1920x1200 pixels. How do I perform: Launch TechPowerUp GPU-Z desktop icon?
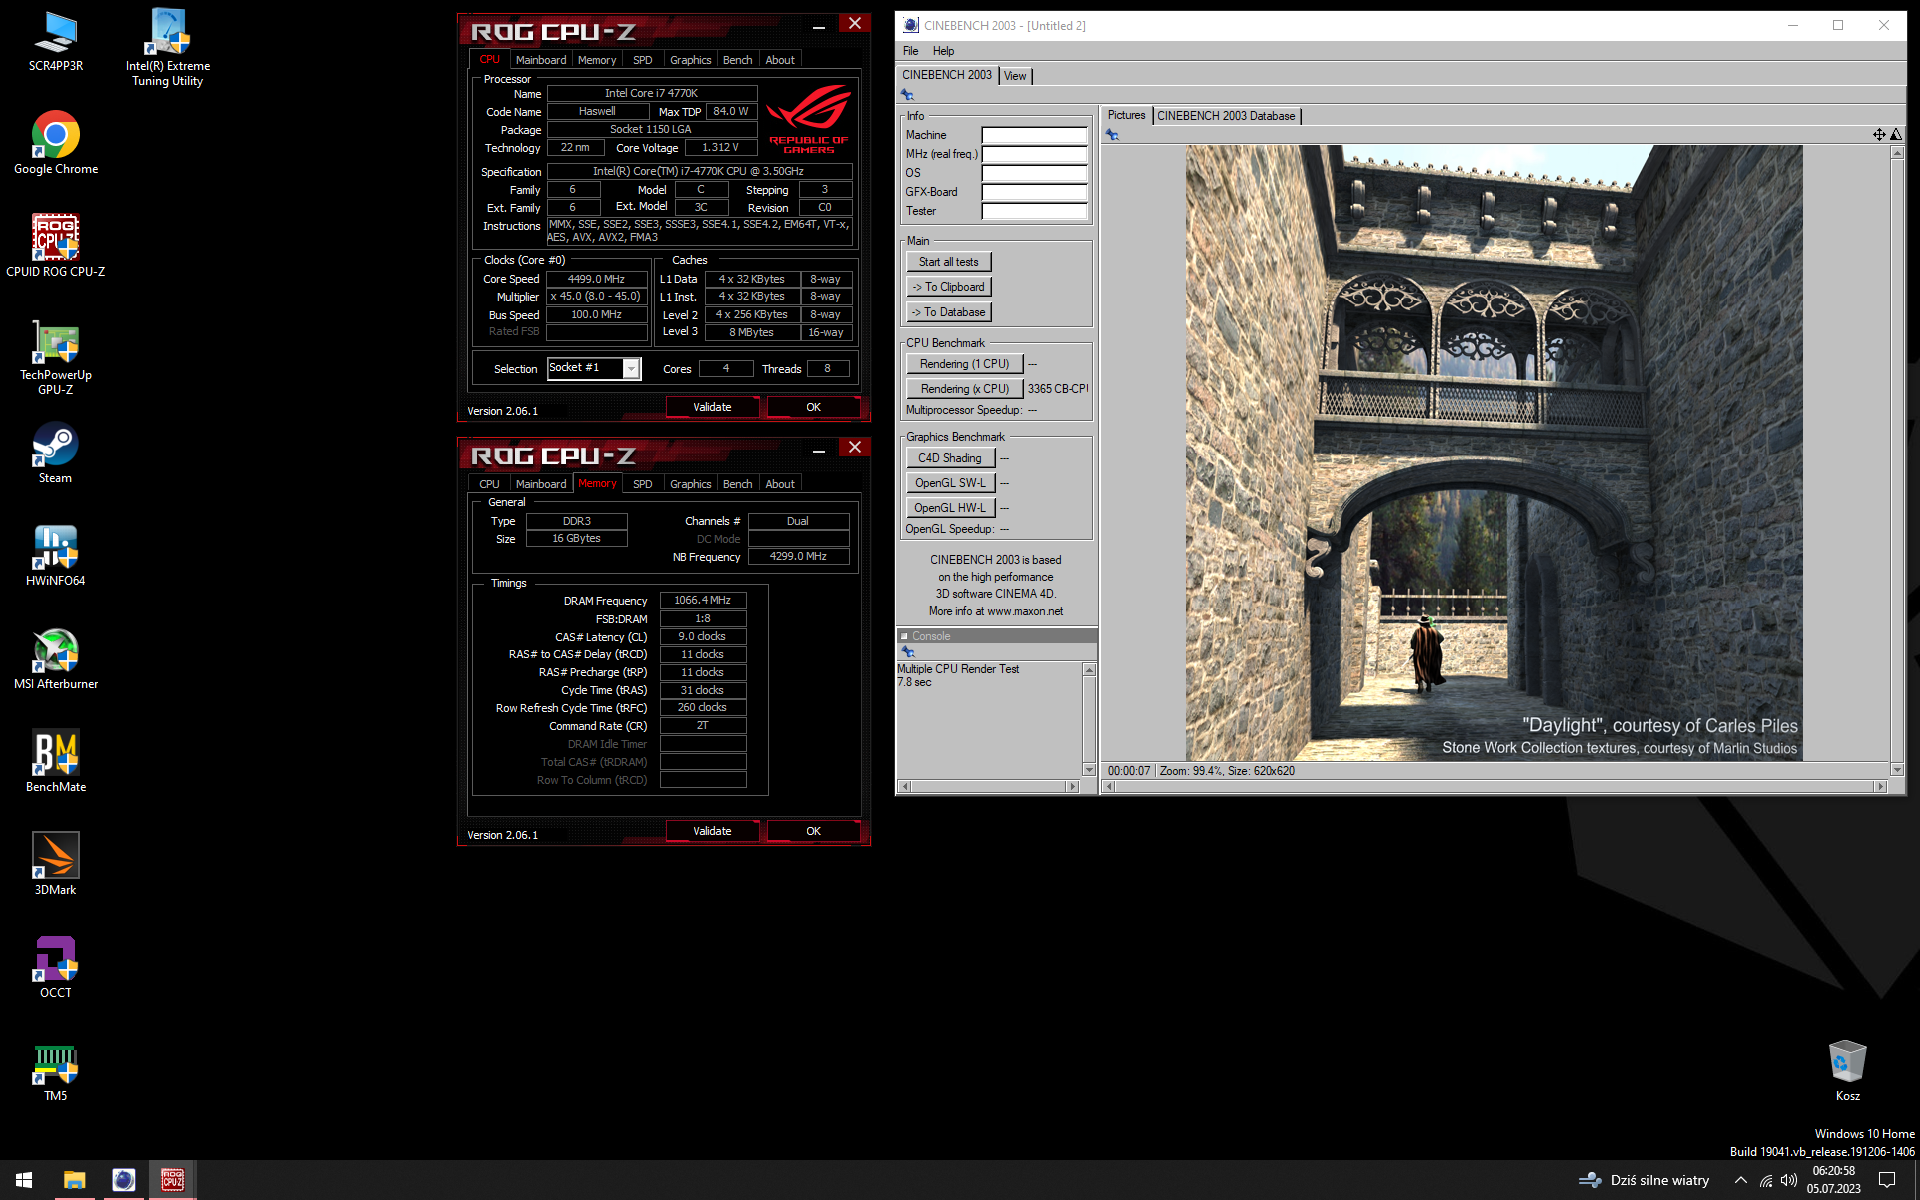point(56,357)
